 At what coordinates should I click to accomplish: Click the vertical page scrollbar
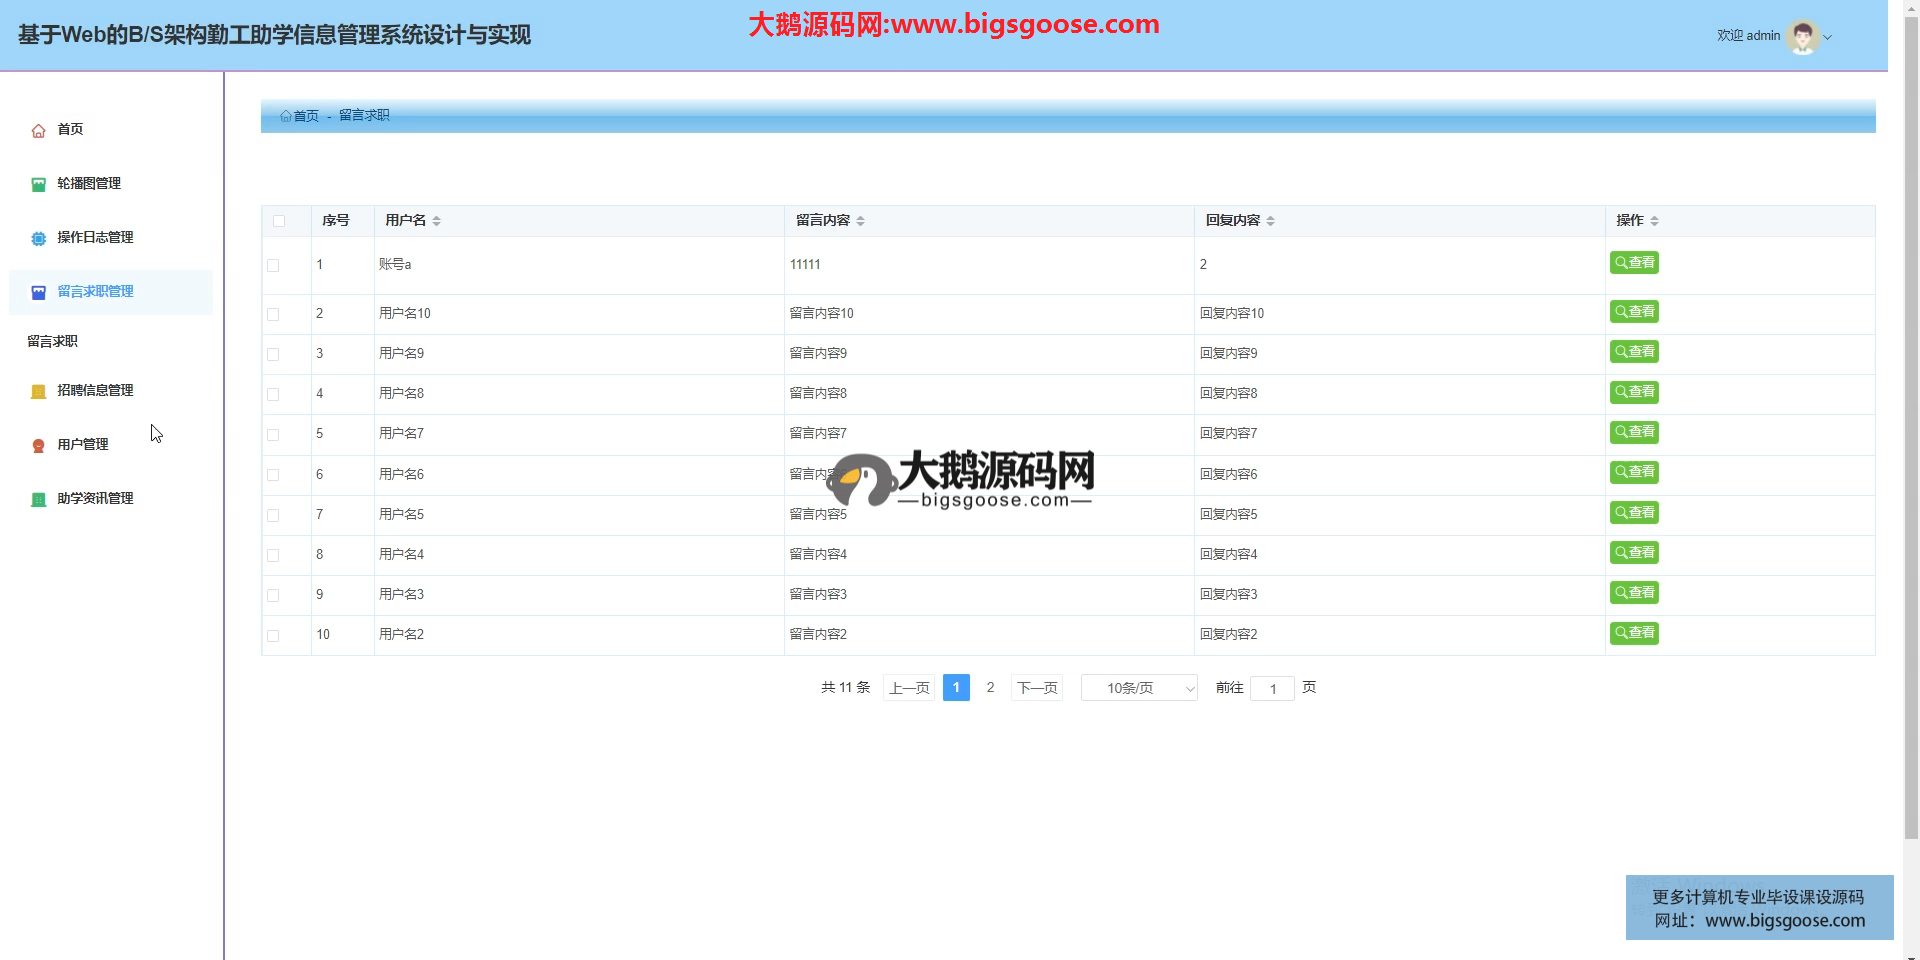[x=1911, y=400]
